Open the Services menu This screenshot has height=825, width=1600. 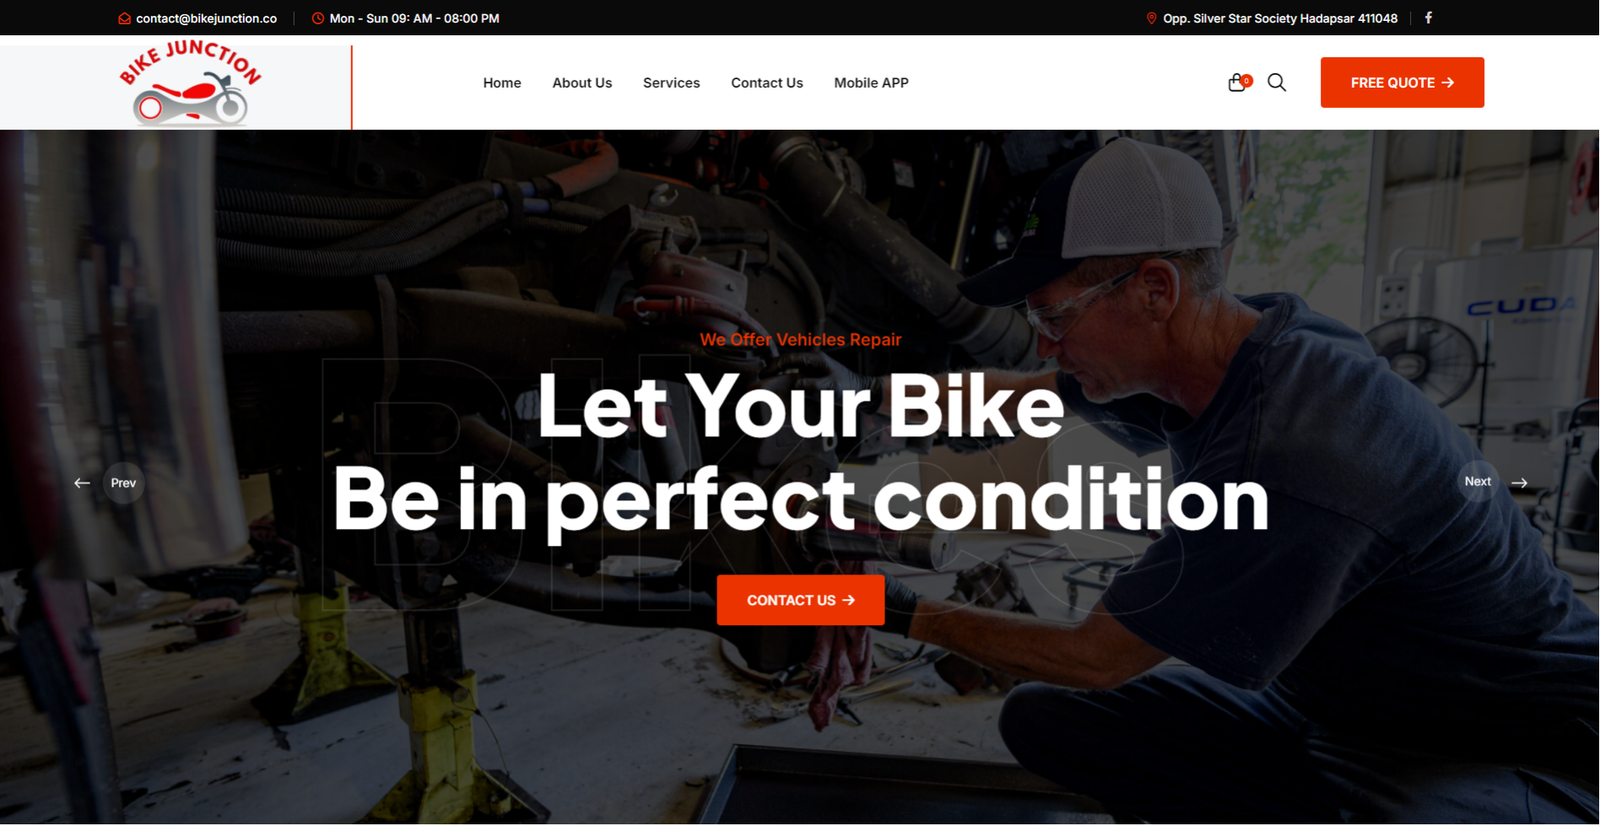(x=671, y=83)
